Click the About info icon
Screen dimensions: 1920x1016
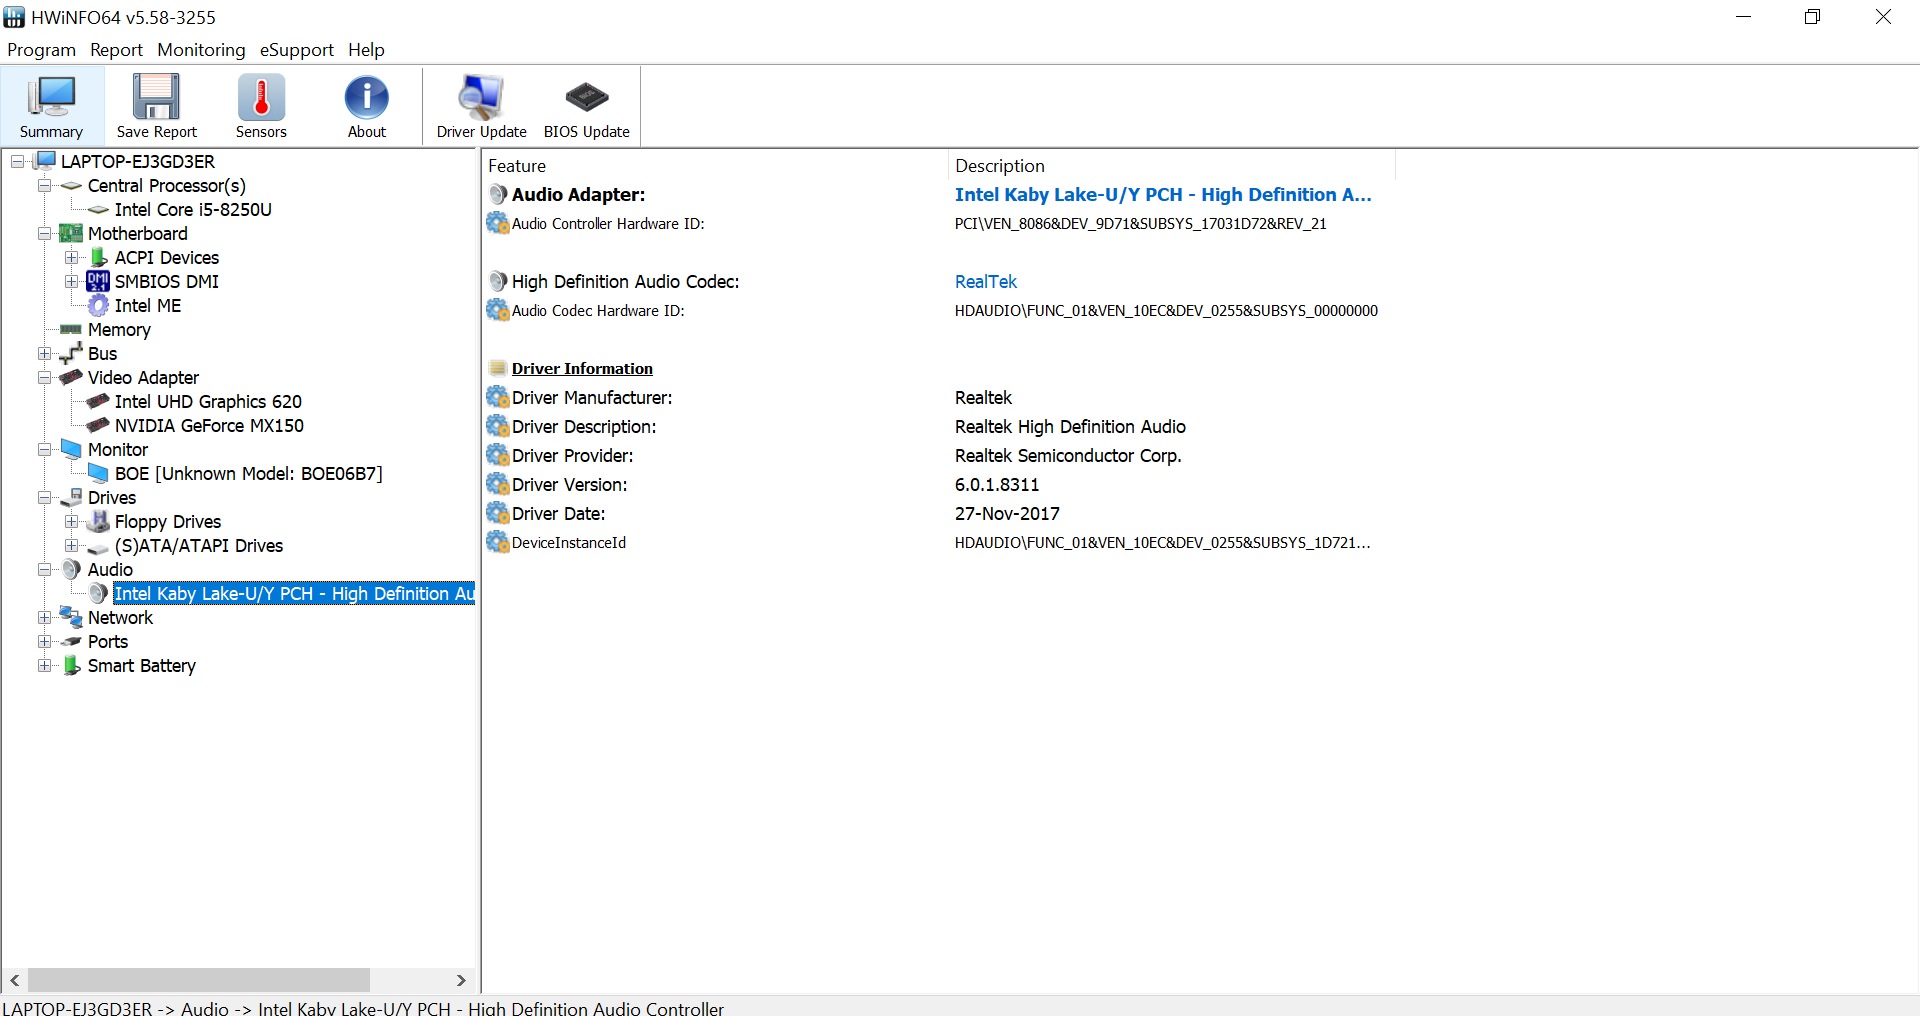[x=367, y=97]
